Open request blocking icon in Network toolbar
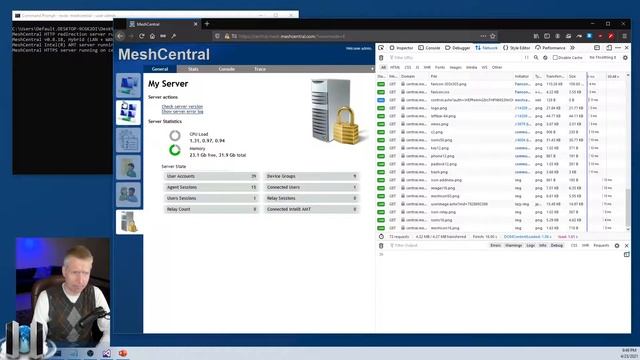This screenshot has width=640, height=360. 545,58
